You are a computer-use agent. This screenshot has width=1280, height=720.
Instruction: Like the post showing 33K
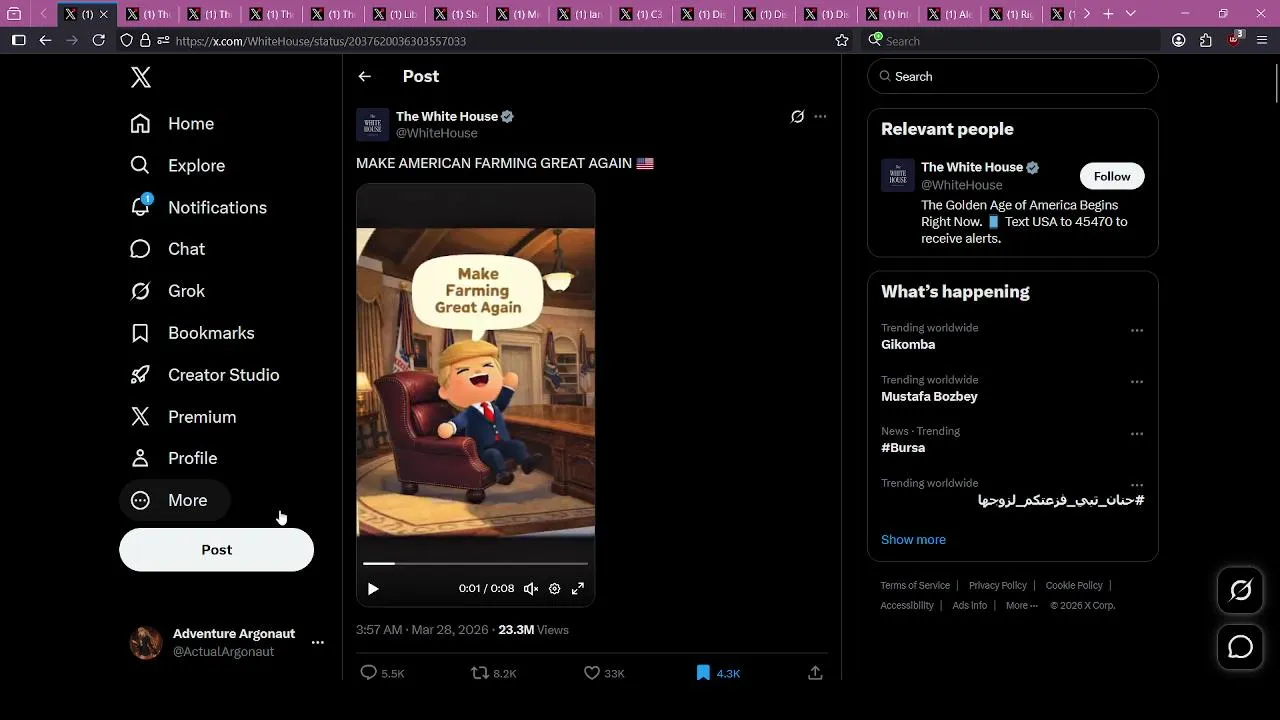[x=592, y=673]
